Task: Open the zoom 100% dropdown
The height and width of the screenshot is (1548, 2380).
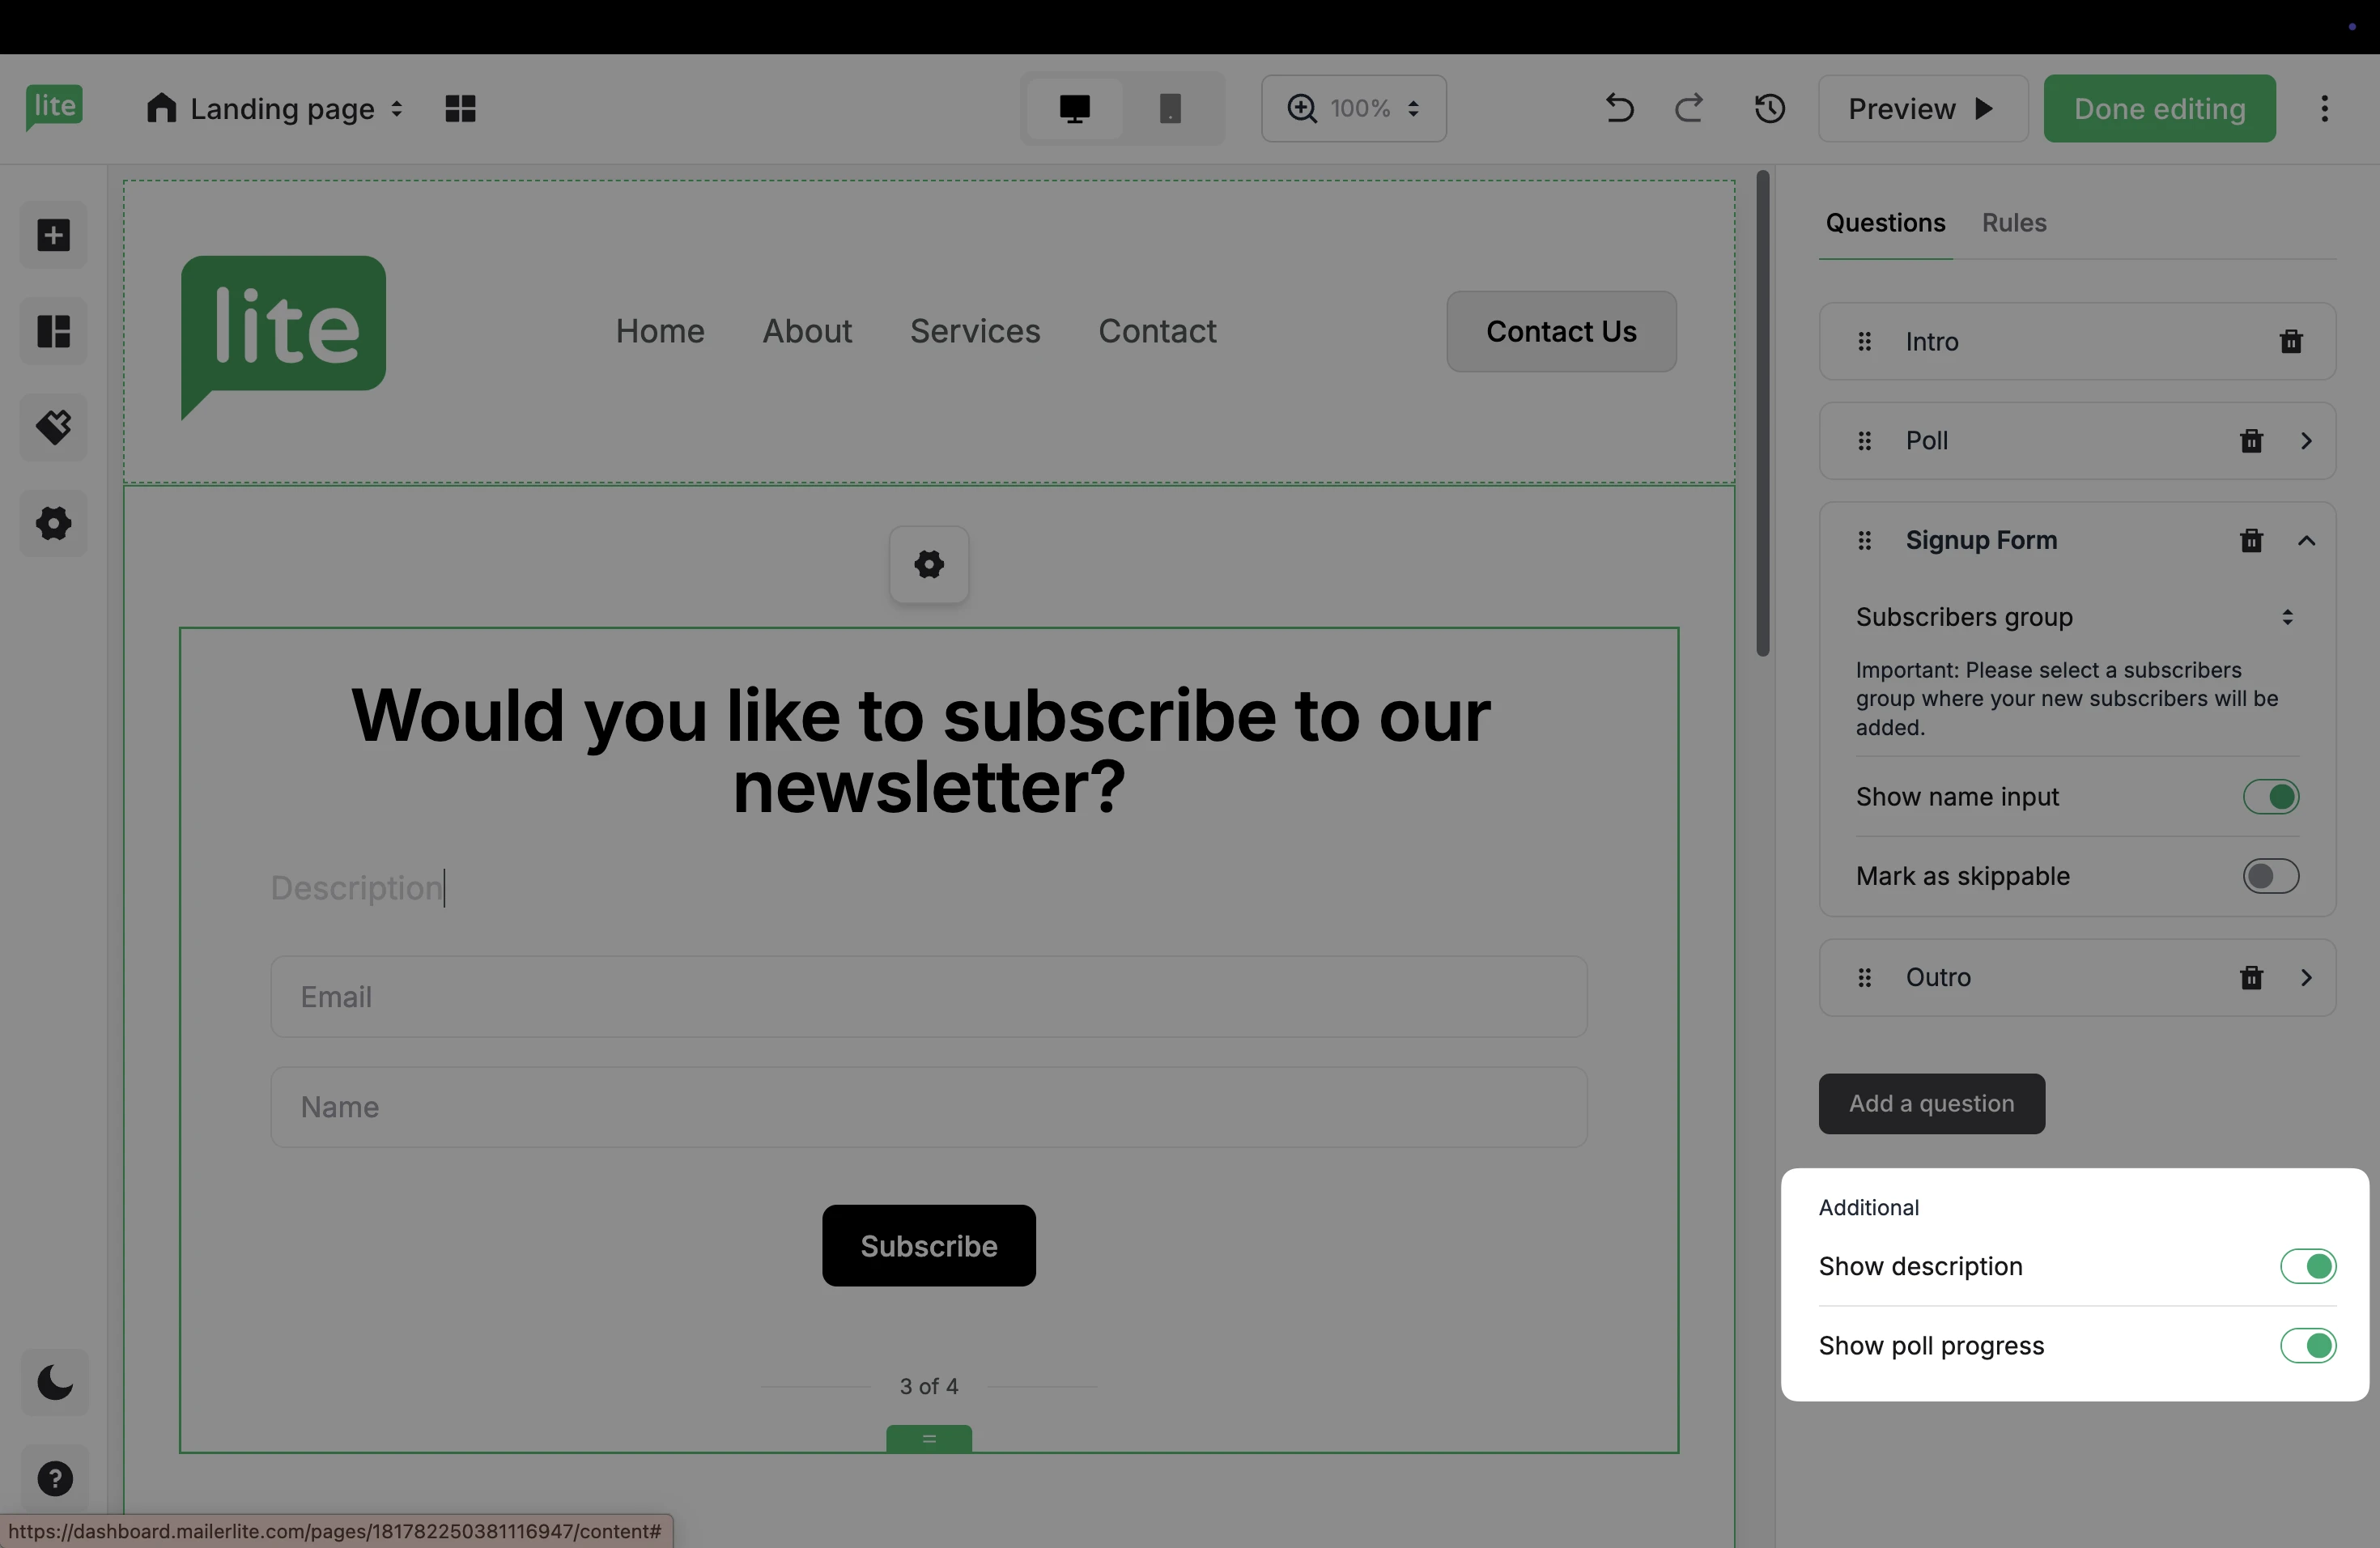Action: 1353,108
